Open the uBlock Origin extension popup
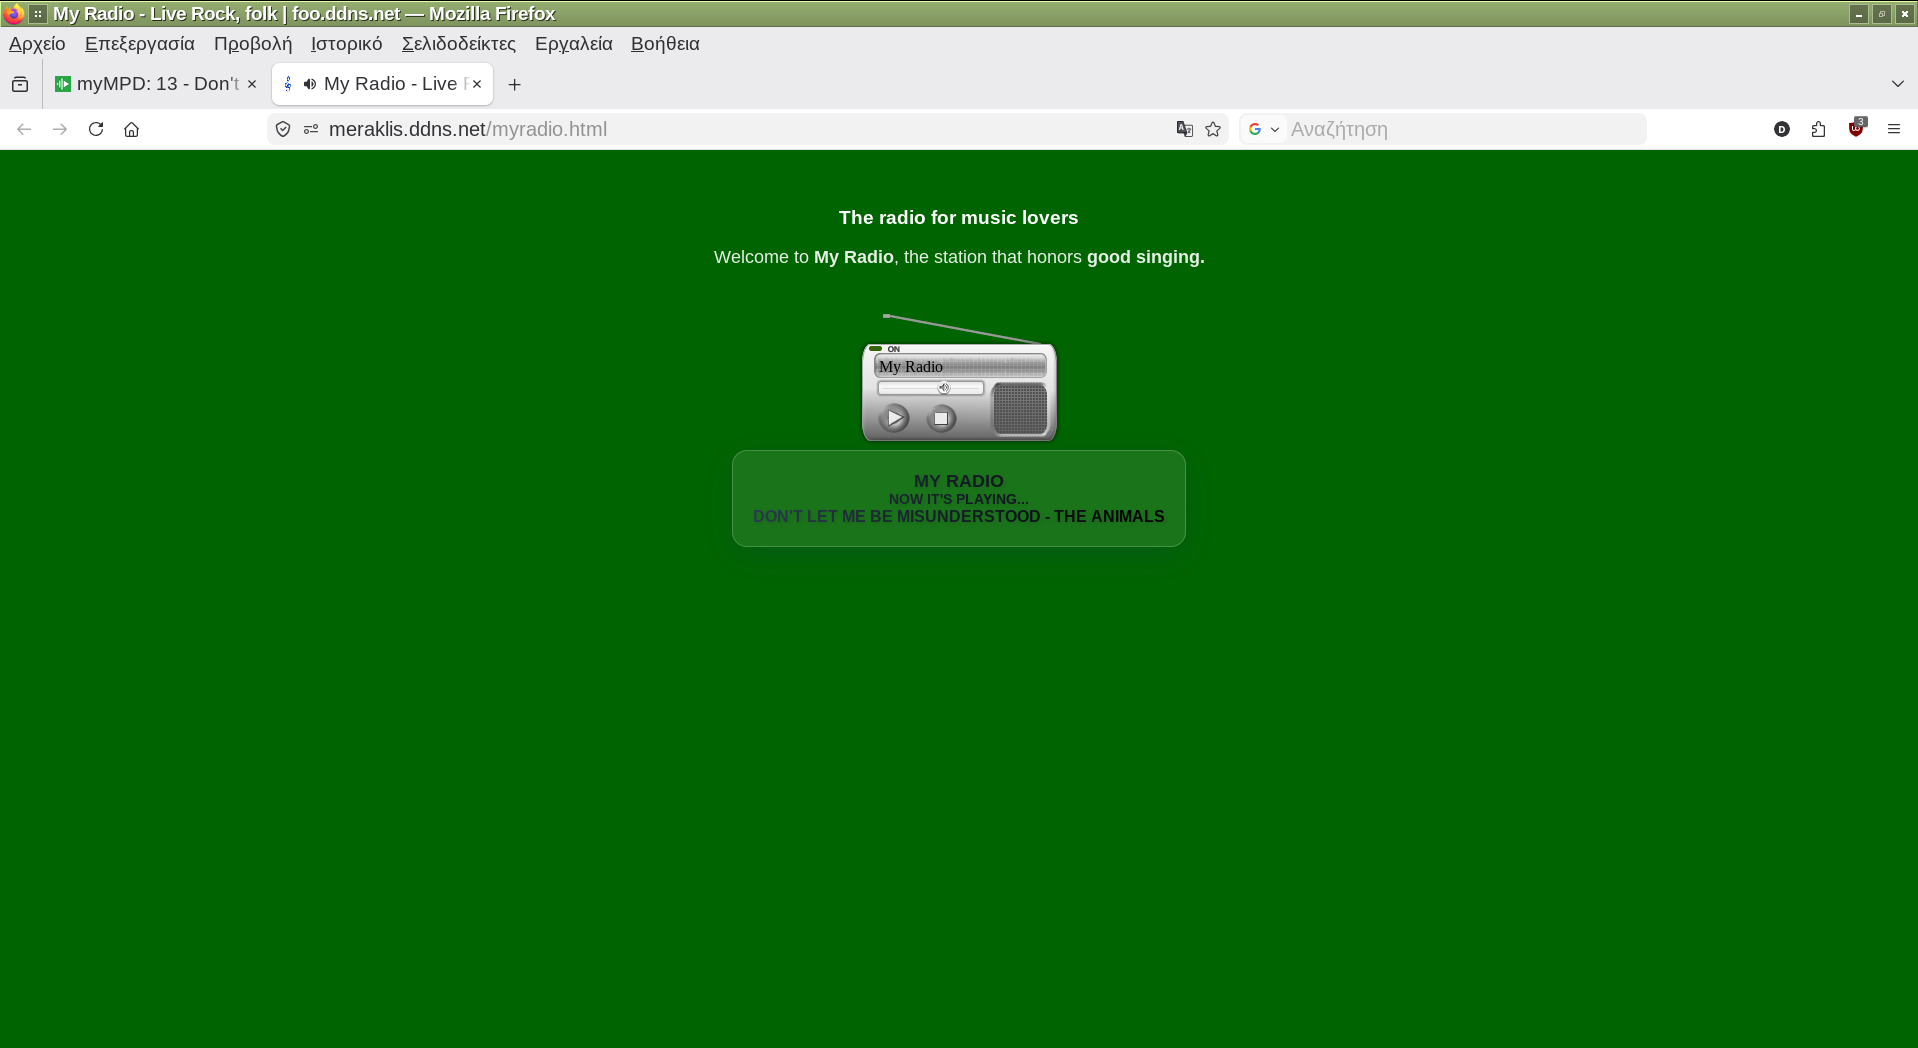Screen dimensions: 1918x1048 pos(1856,129)
